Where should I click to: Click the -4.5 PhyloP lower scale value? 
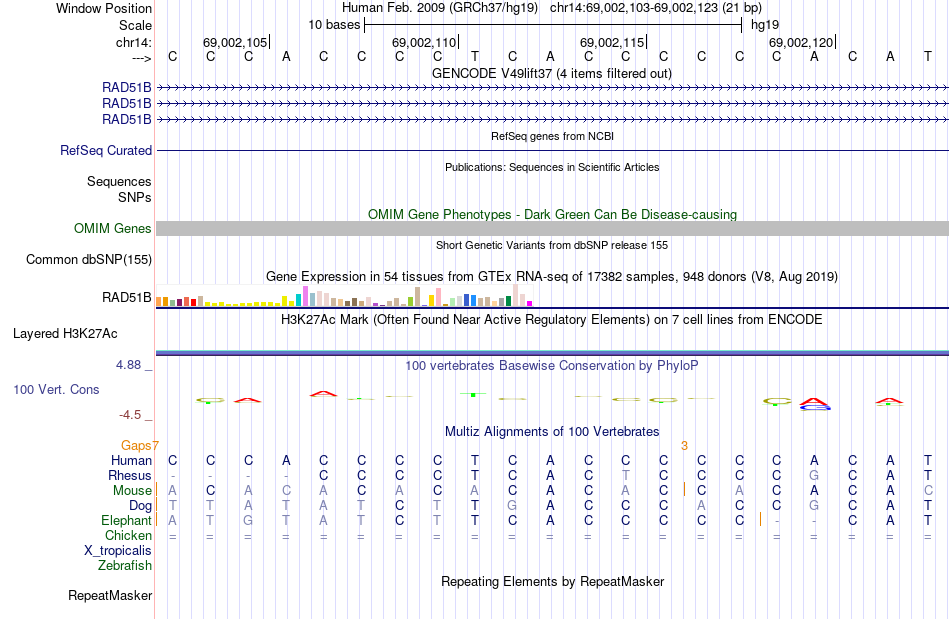tap(130, 415)
